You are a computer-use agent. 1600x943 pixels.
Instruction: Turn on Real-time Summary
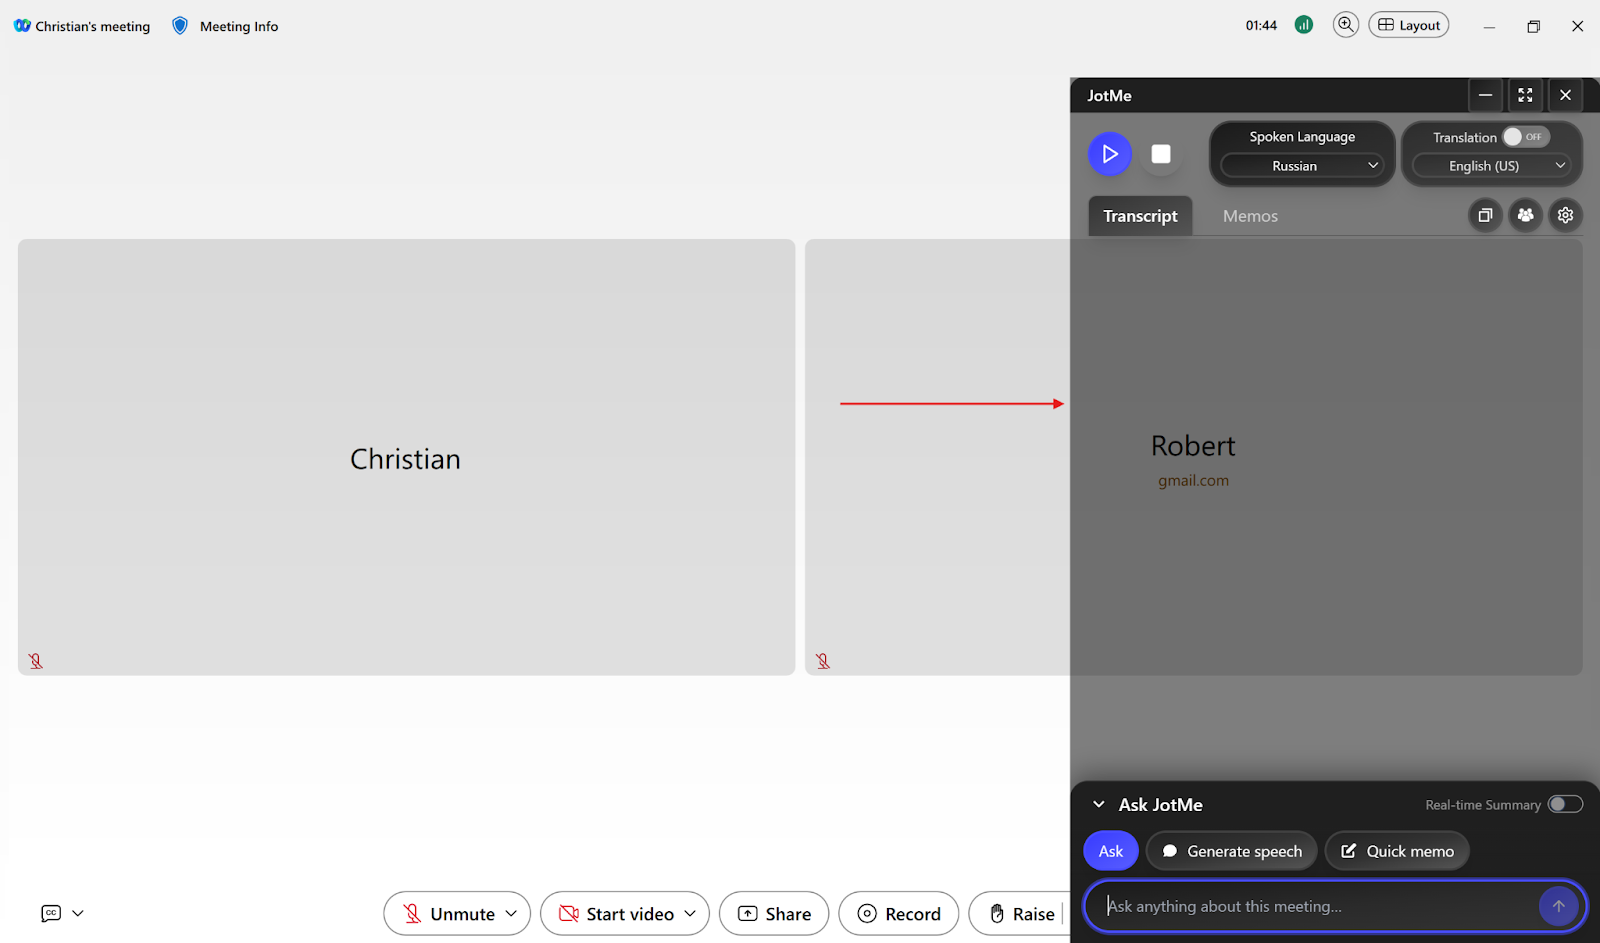click(1566, 803)
